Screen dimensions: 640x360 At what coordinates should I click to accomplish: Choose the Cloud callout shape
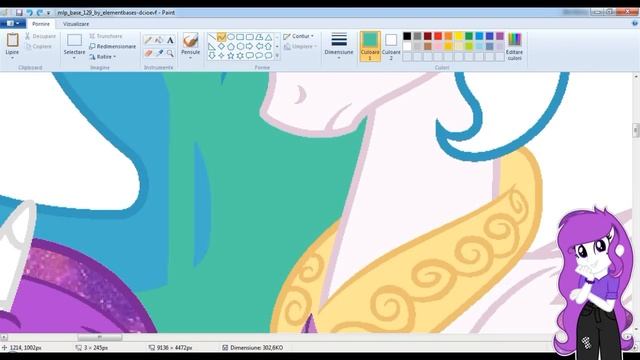tap(268, 56)
